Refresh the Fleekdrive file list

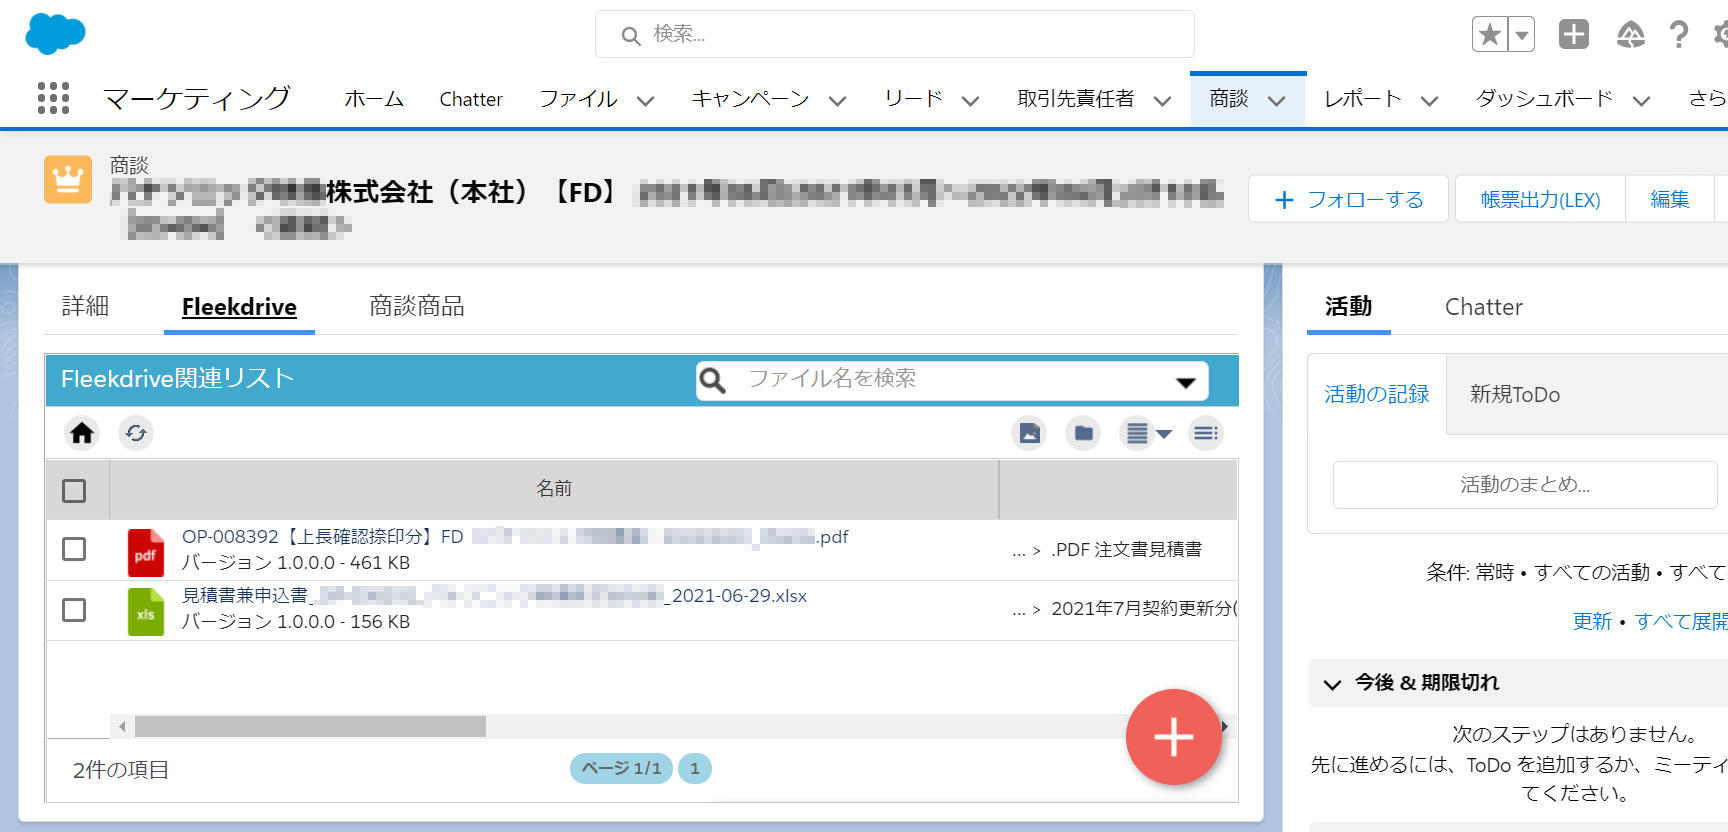pyautogui.click(x=136, y=433)
